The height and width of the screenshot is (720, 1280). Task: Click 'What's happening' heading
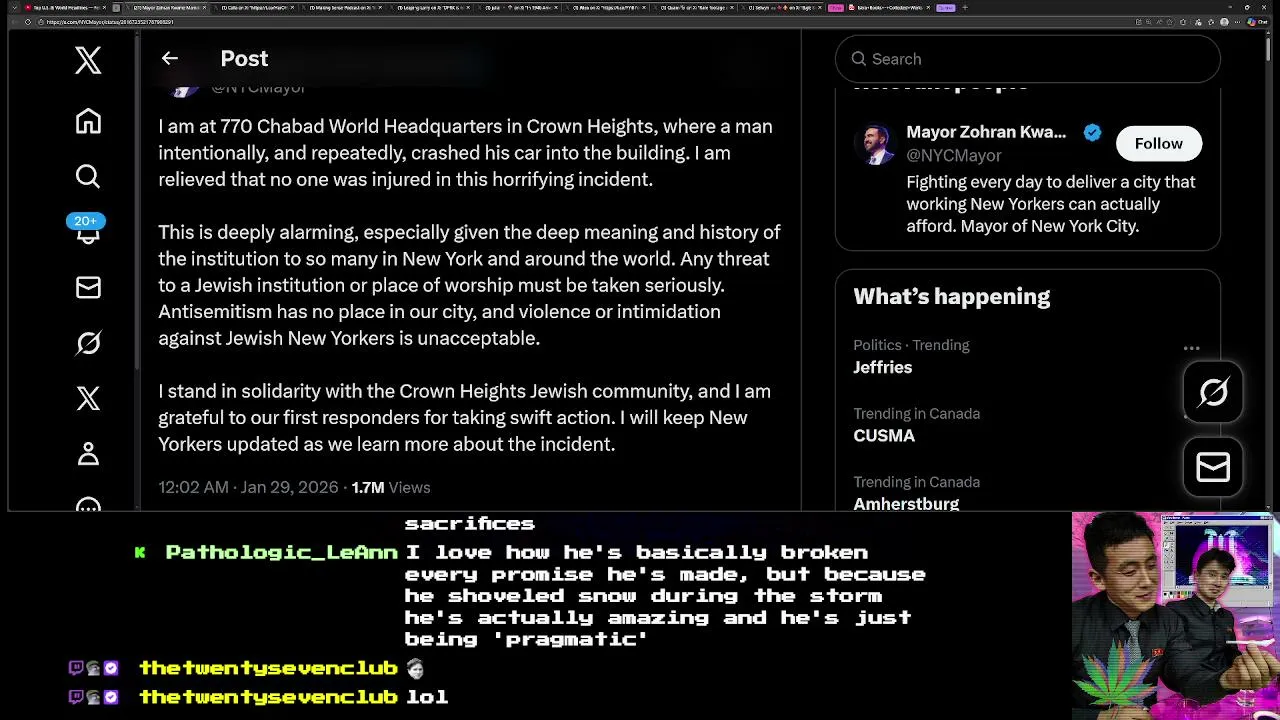pos(951,296)
